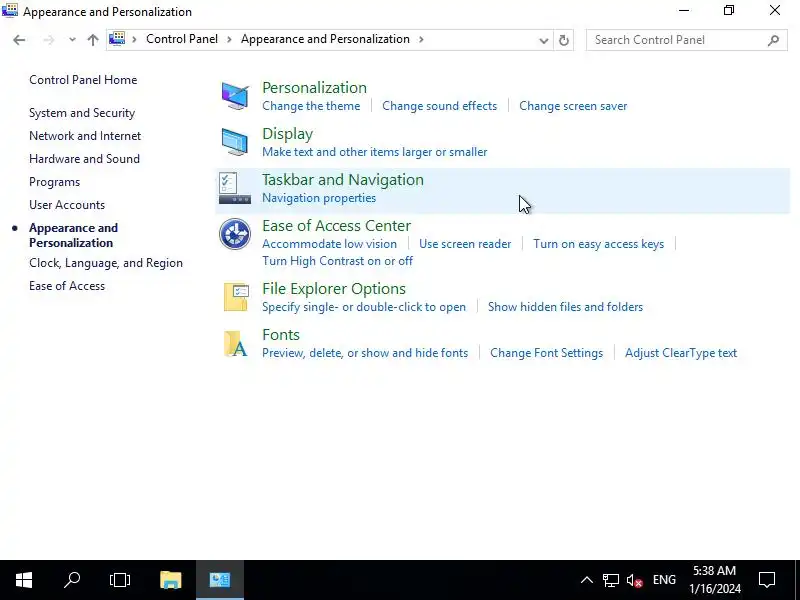Open Task View on the taskbar
This screenshot has height=600, width=800.
coord(120,580)
